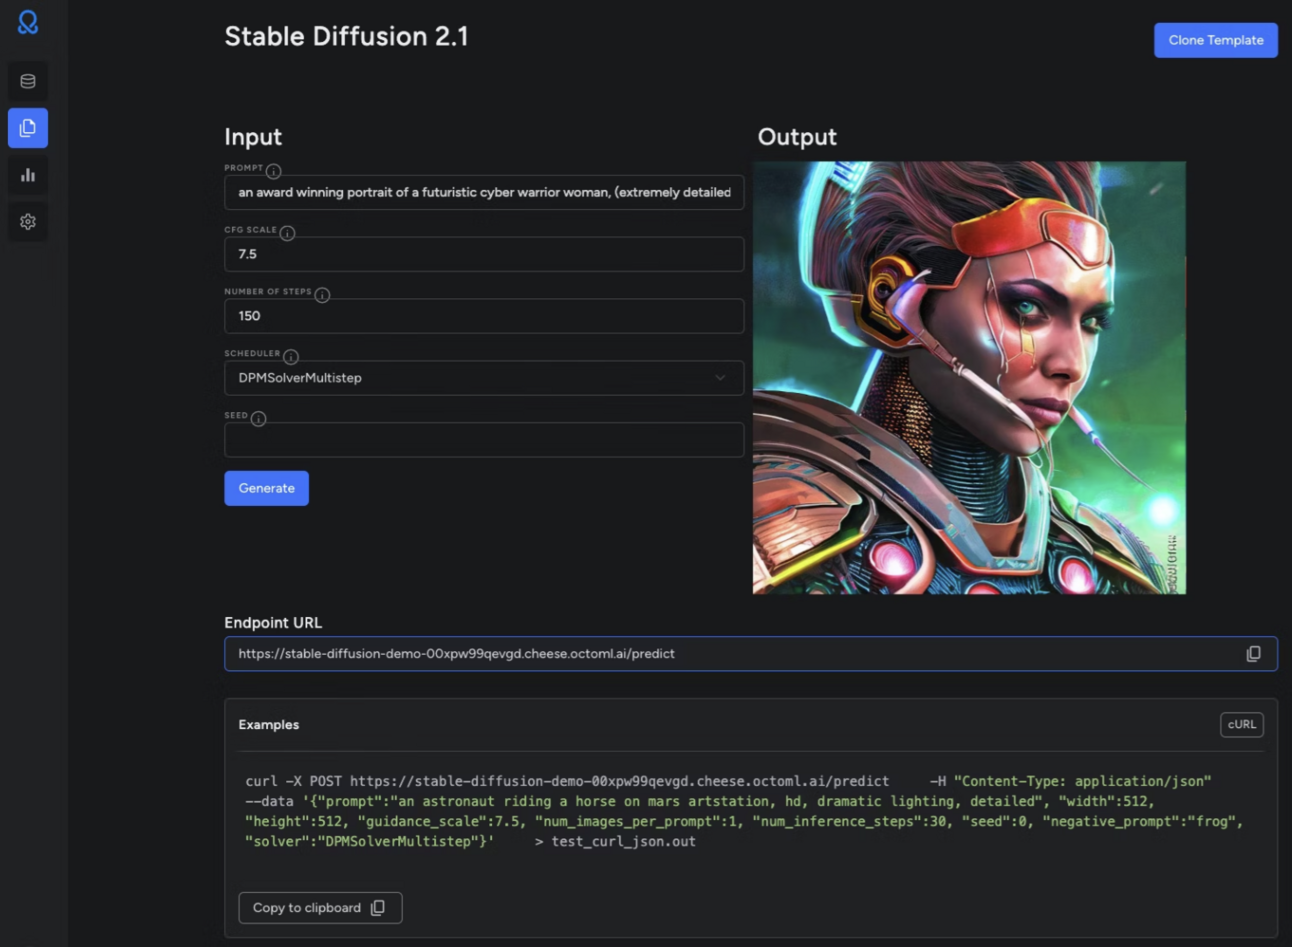Click the Endpoint URL label
This screenshot has height=947, width=1292.
pos(273,623)
